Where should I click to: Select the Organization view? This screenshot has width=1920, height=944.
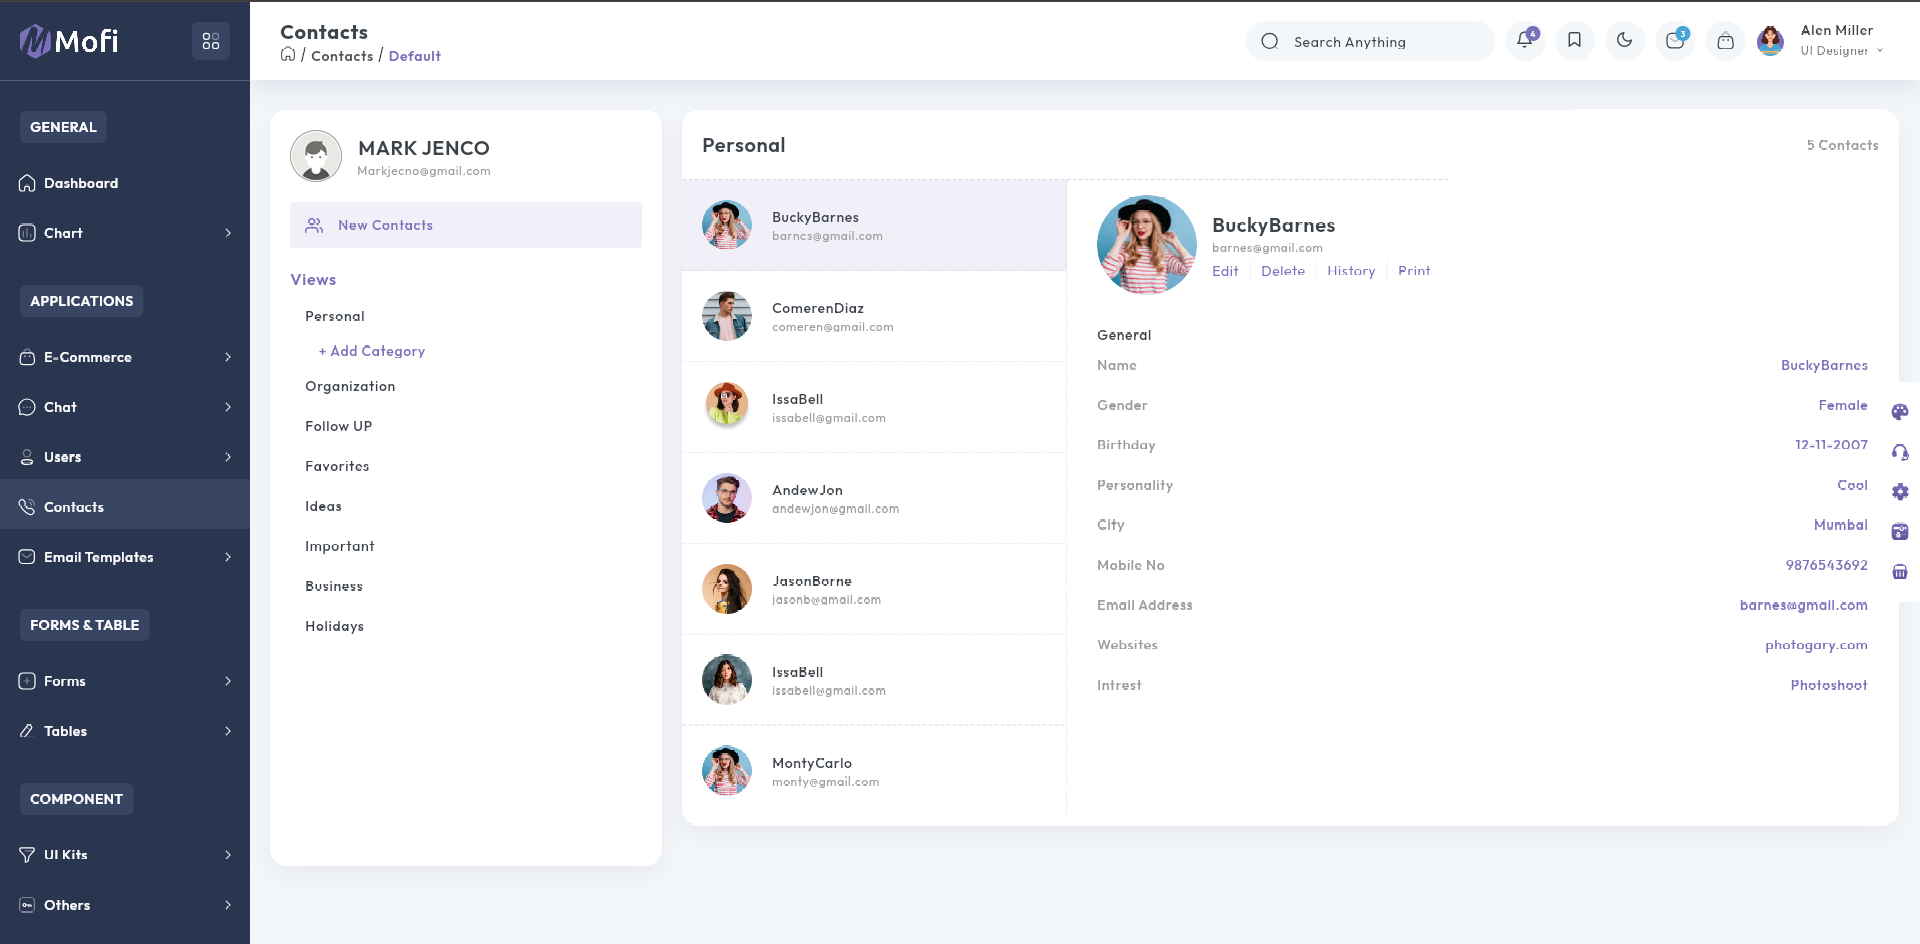(x=350, y=387)
